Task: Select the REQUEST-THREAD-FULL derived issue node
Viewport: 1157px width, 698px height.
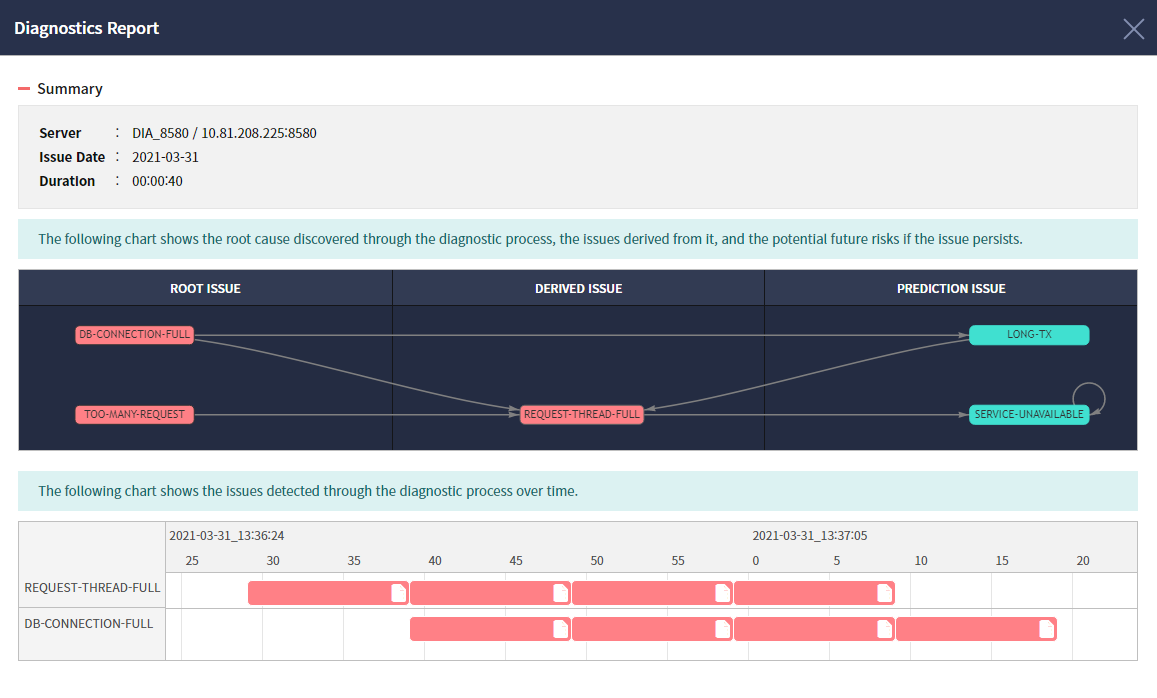Action: pos(581,414)
